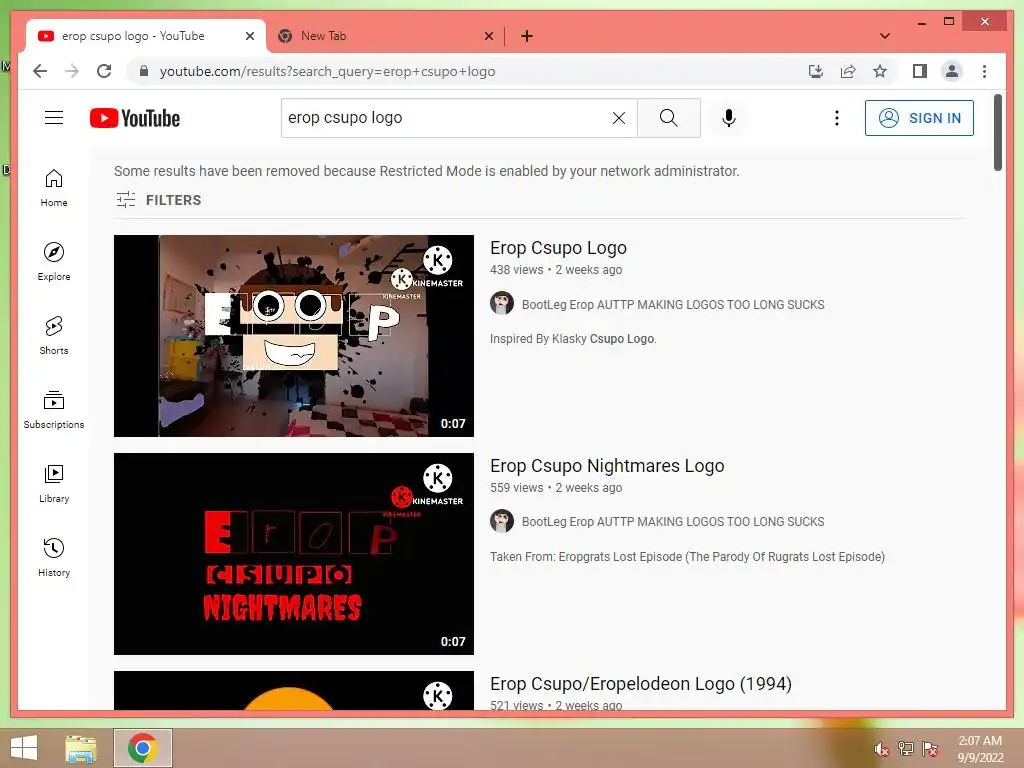The height and width of the screenshot is (768, 1024).
Task: Reload the page with the refresh icon
Action: (x=104, y=71)
